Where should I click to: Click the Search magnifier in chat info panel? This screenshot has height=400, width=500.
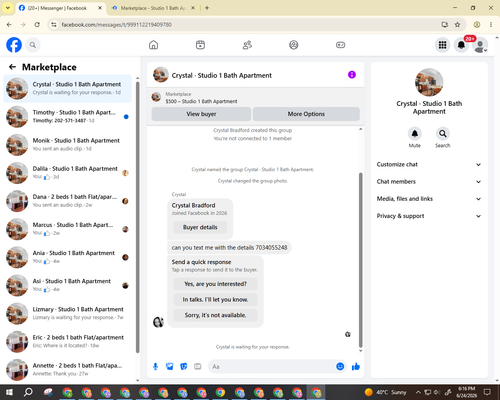click(443, 134)
